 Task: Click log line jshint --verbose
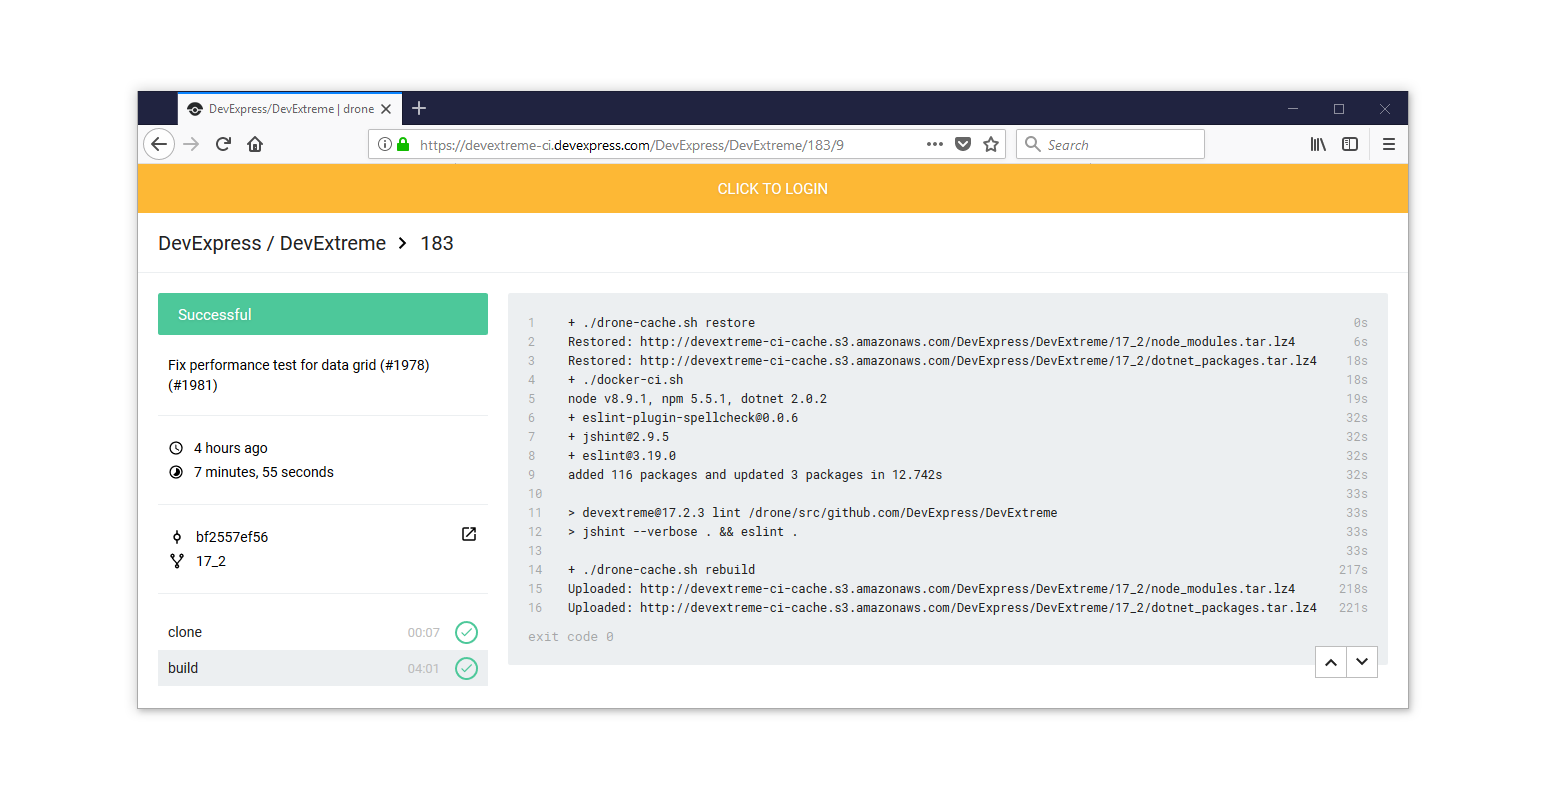pos(683,532)
